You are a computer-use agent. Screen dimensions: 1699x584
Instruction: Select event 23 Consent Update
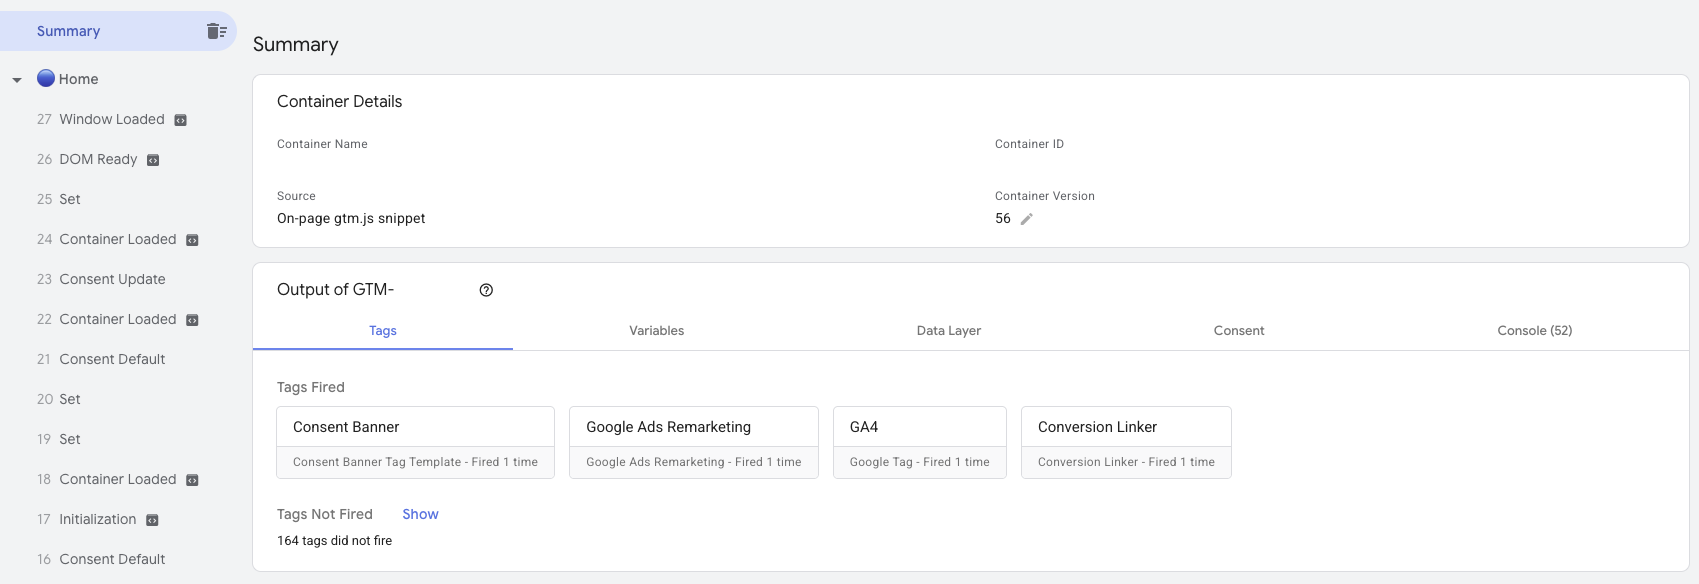pos(112,279)
